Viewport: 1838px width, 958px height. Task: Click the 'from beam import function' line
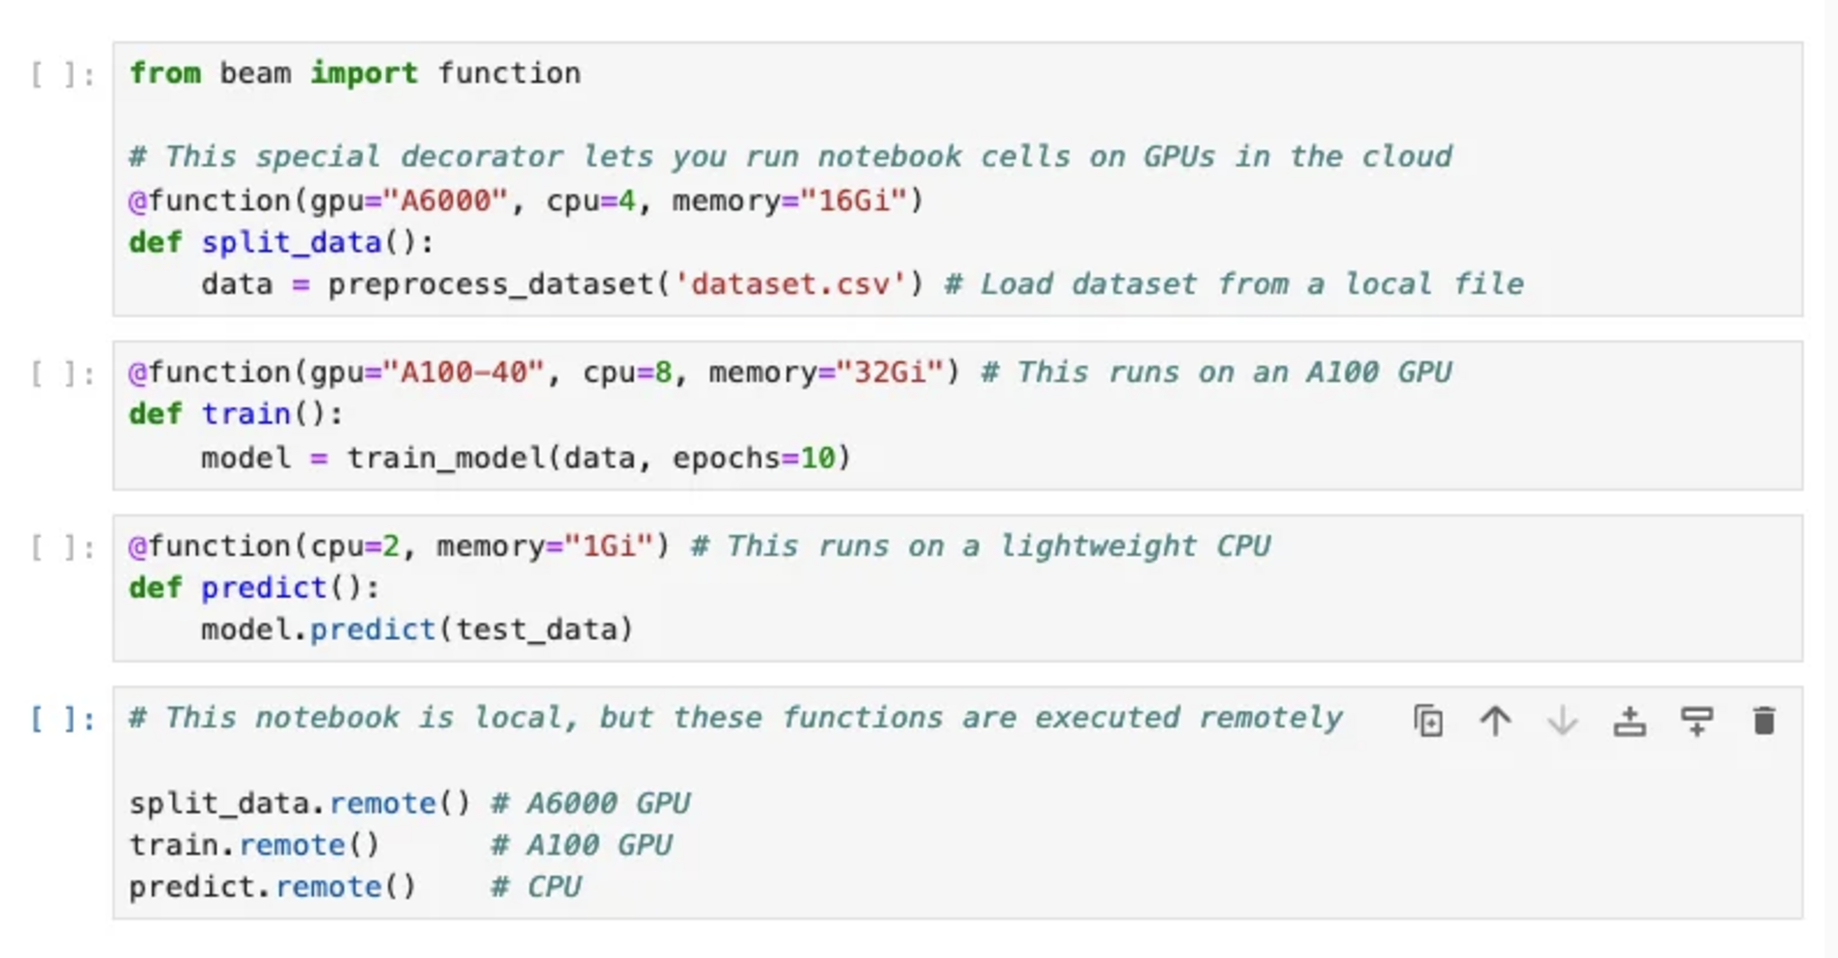tap(355, 73)
